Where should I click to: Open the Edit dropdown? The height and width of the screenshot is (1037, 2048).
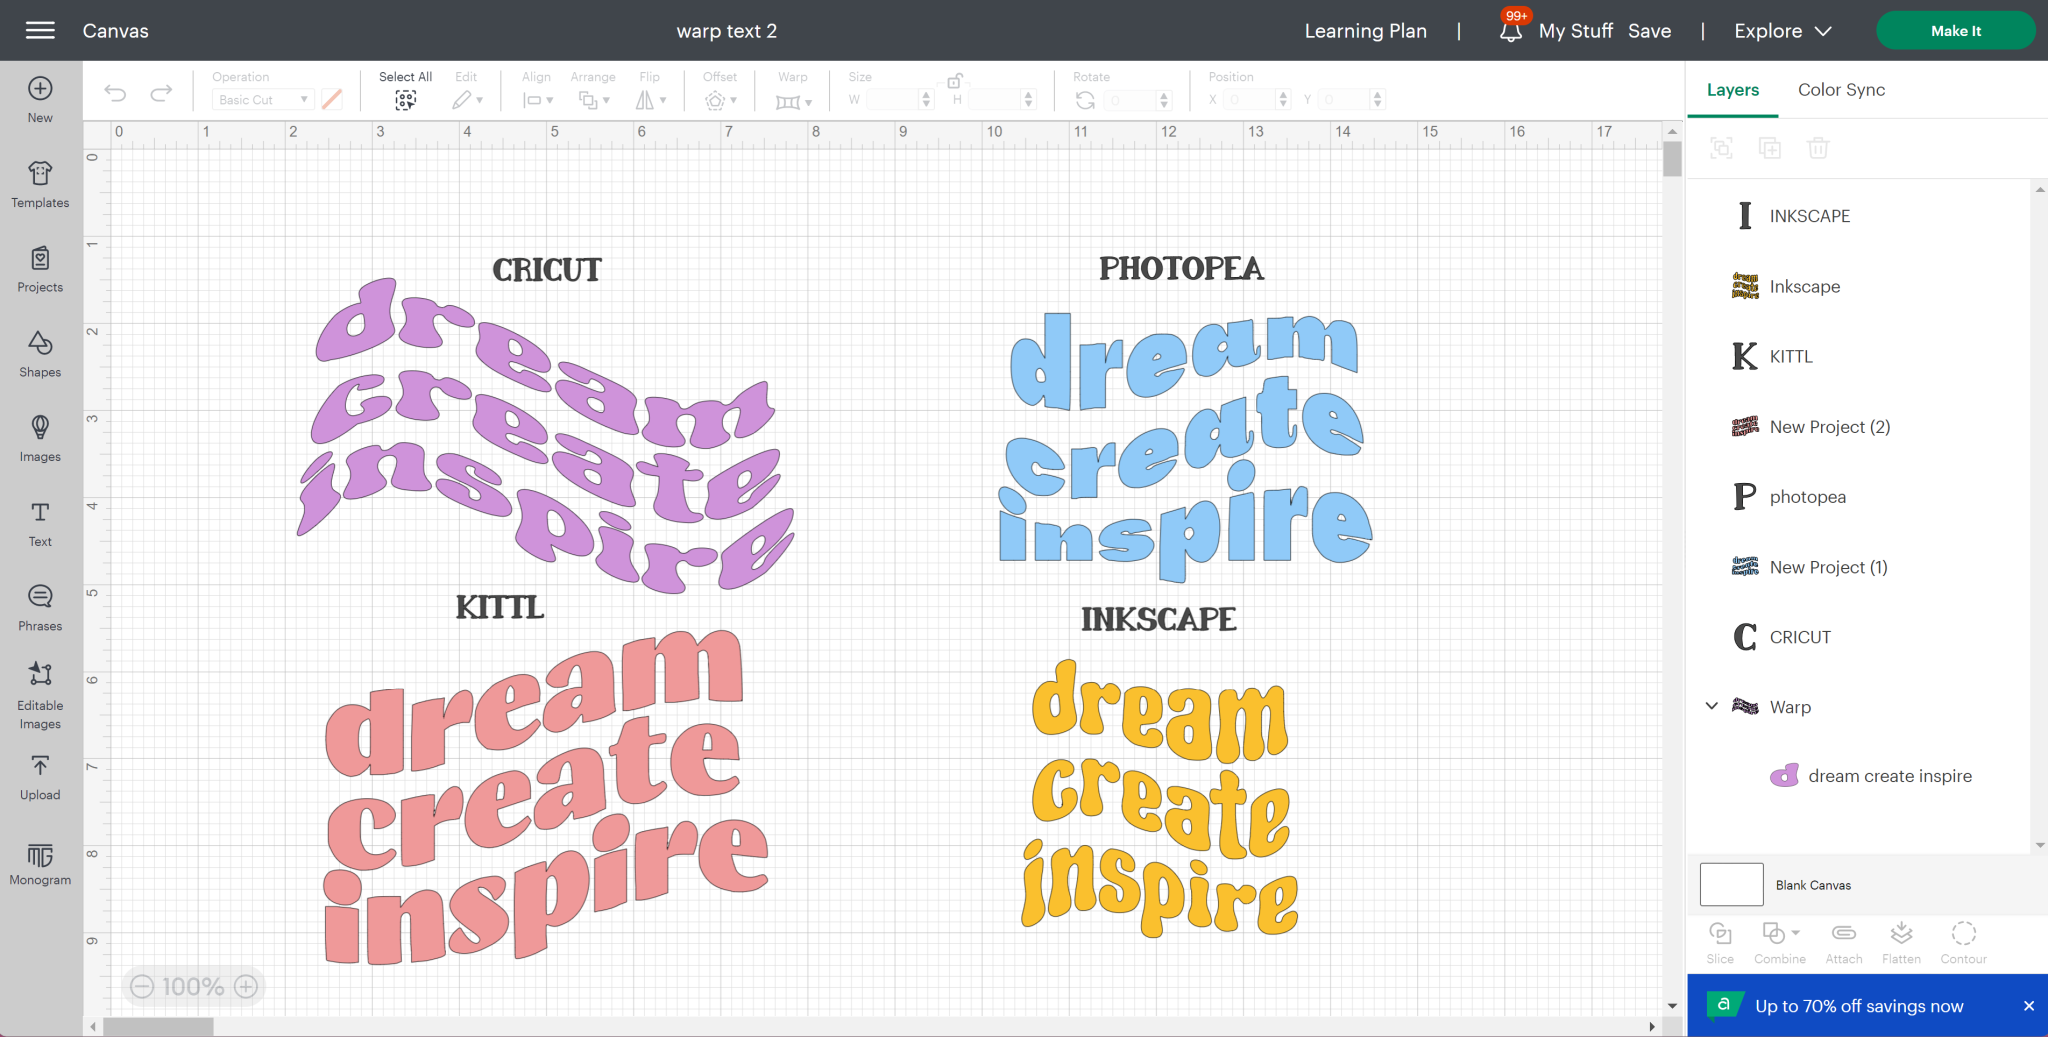[467, 100]
